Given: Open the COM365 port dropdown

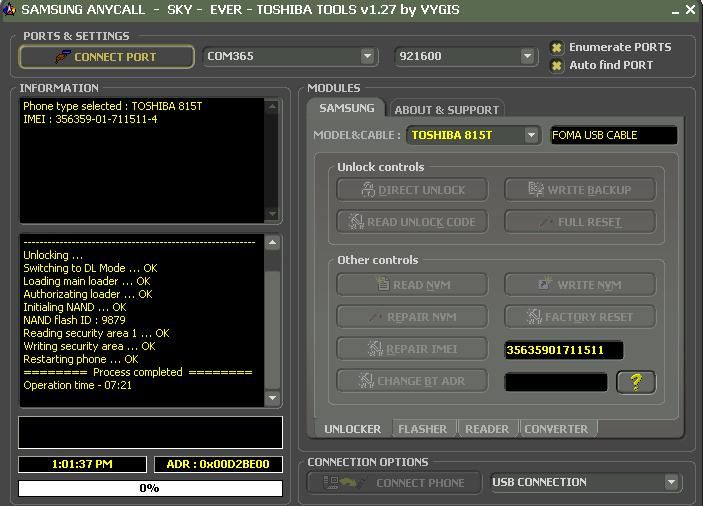Looking at the screenshot, I should pos(368,56).
